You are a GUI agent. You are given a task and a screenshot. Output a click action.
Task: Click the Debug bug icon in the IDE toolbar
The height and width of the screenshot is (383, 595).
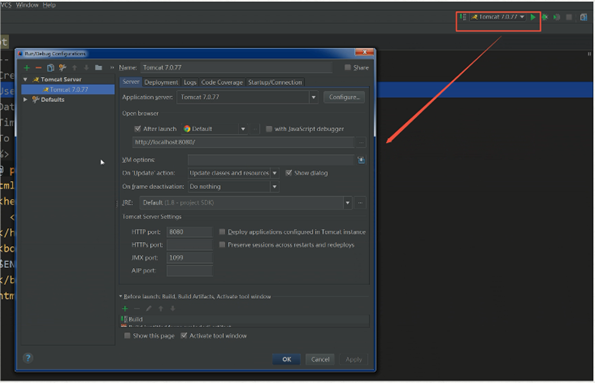[545, 17]
